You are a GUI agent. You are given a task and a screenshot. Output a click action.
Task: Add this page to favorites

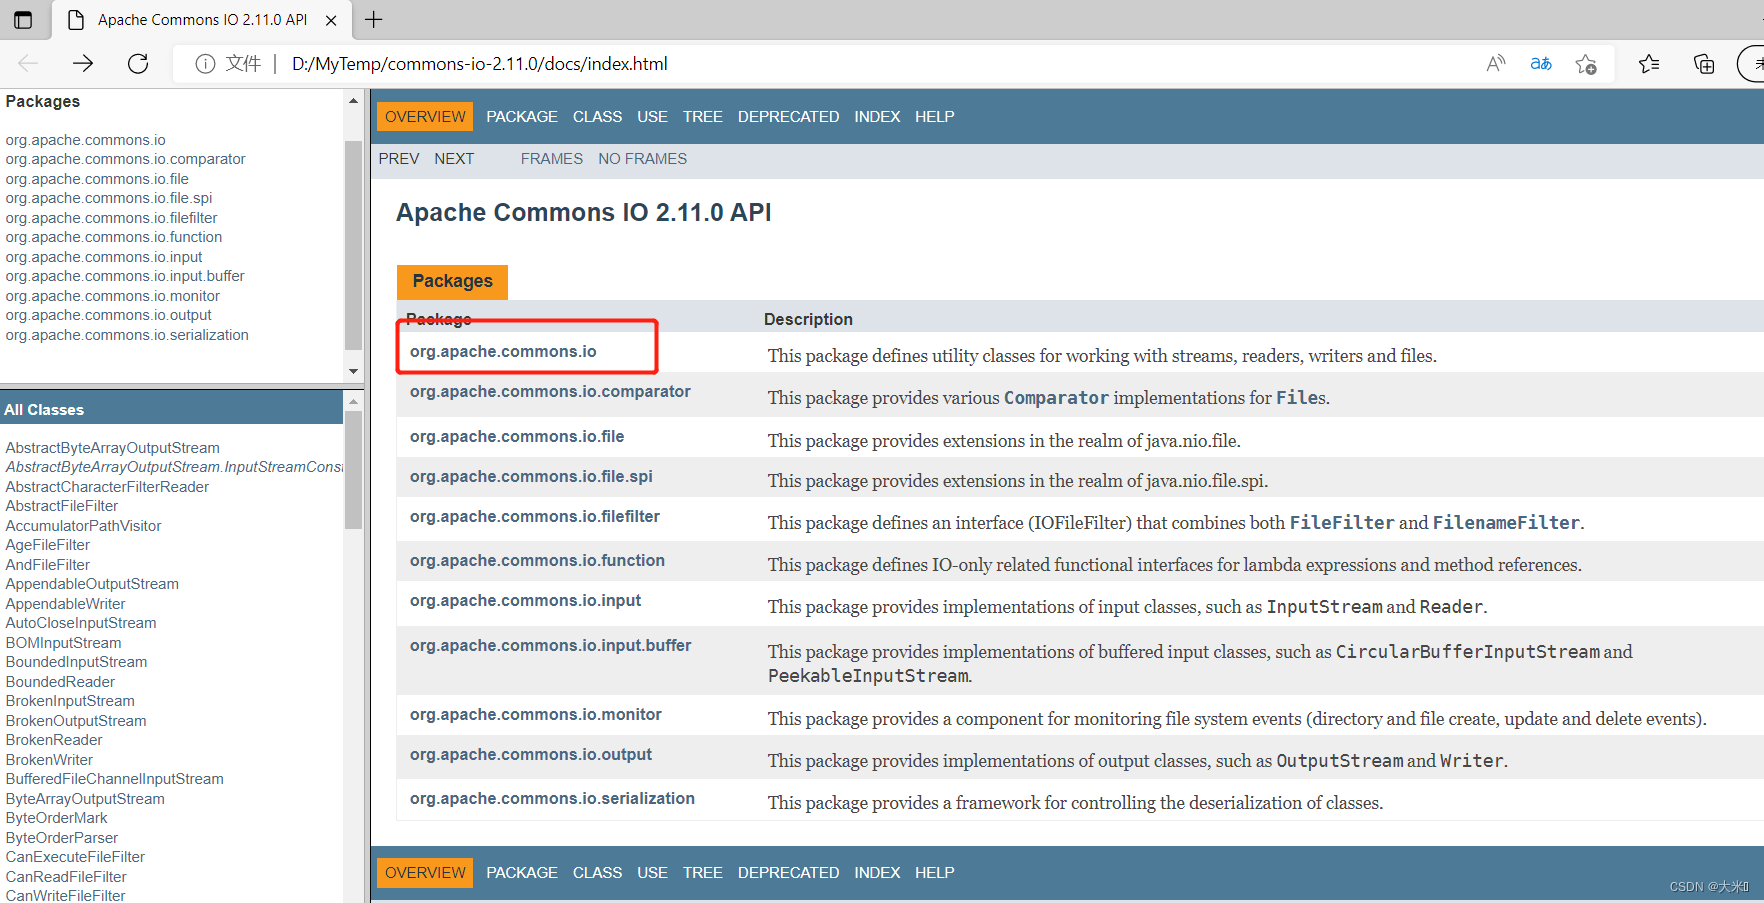1586,64
